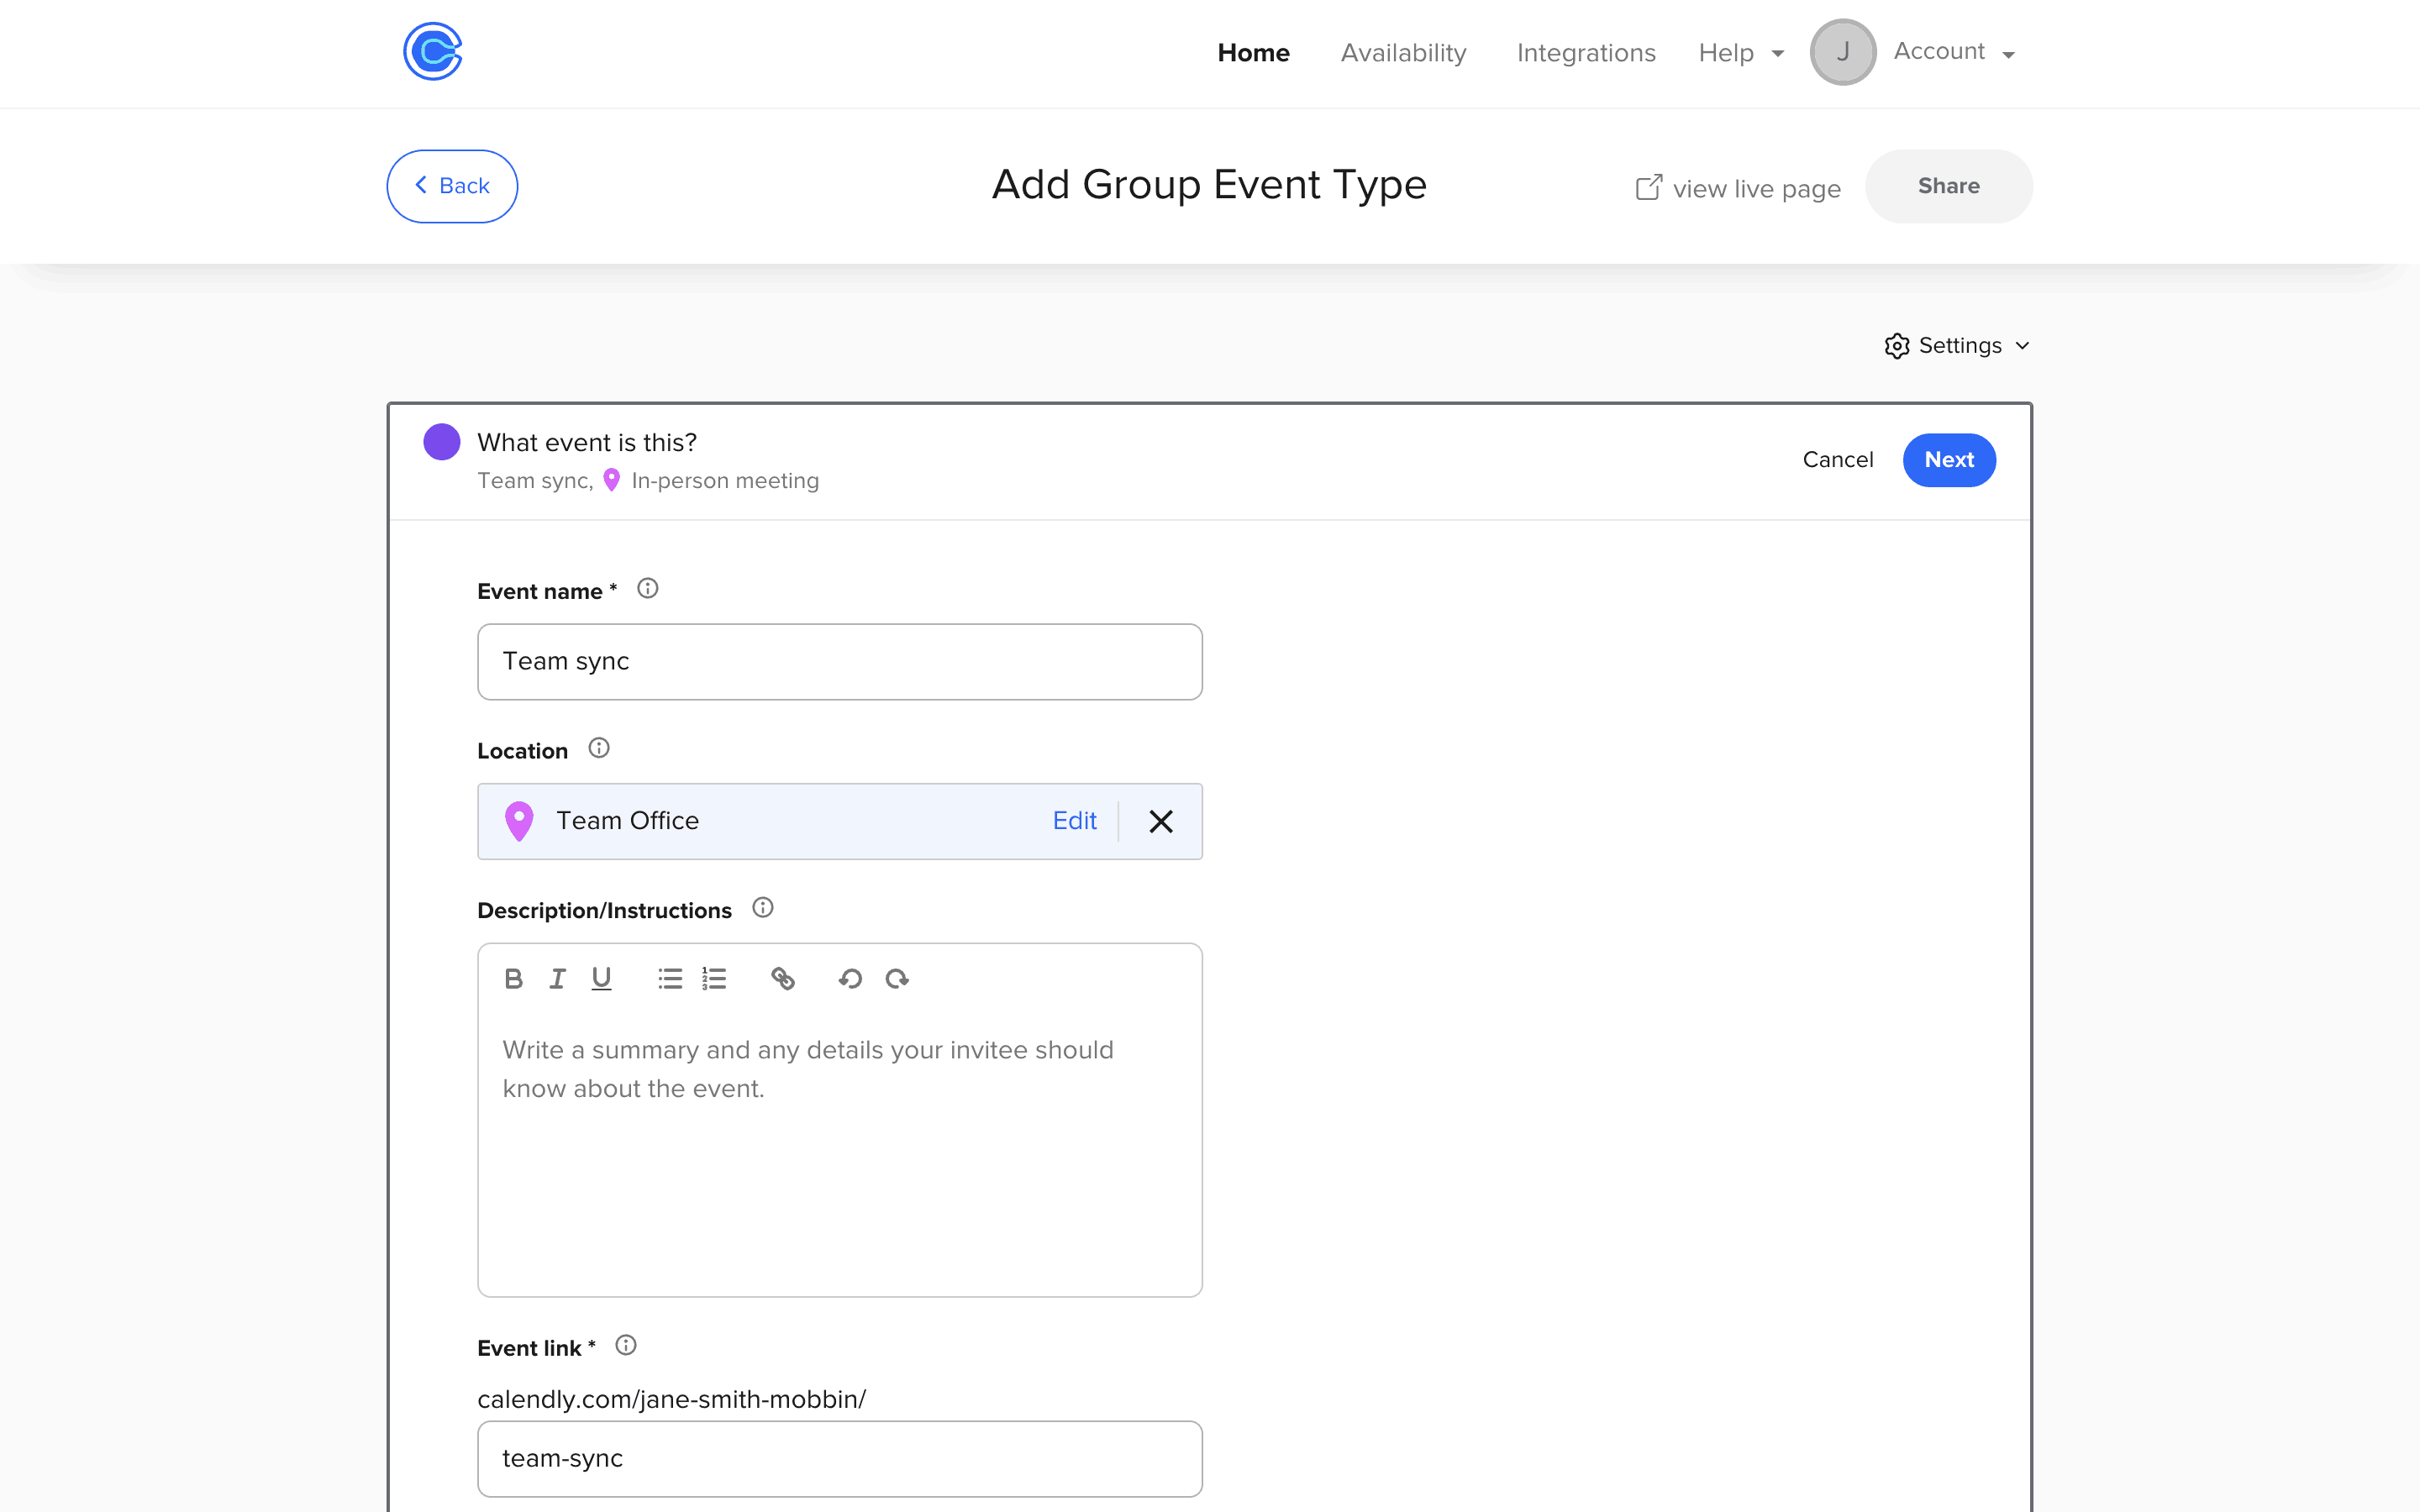
Task: Toggle bold formatting in description editor
Action: pos(513,979)
